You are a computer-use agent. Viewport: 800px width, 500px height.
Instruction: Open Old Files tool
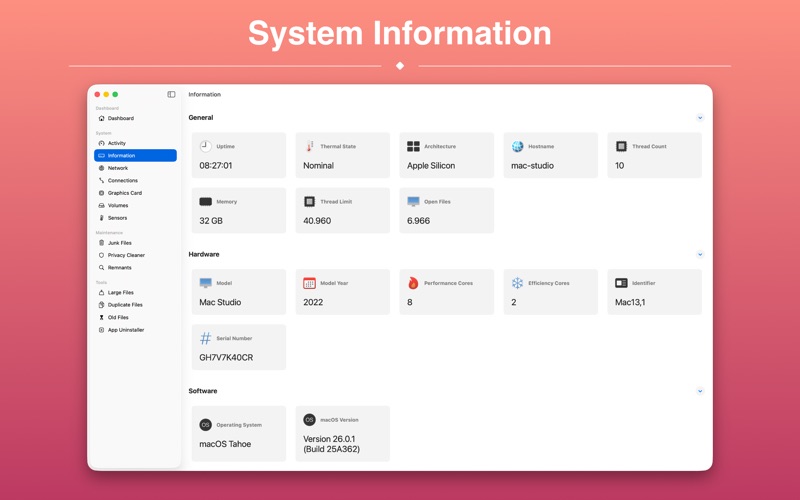tap(135, 317)
